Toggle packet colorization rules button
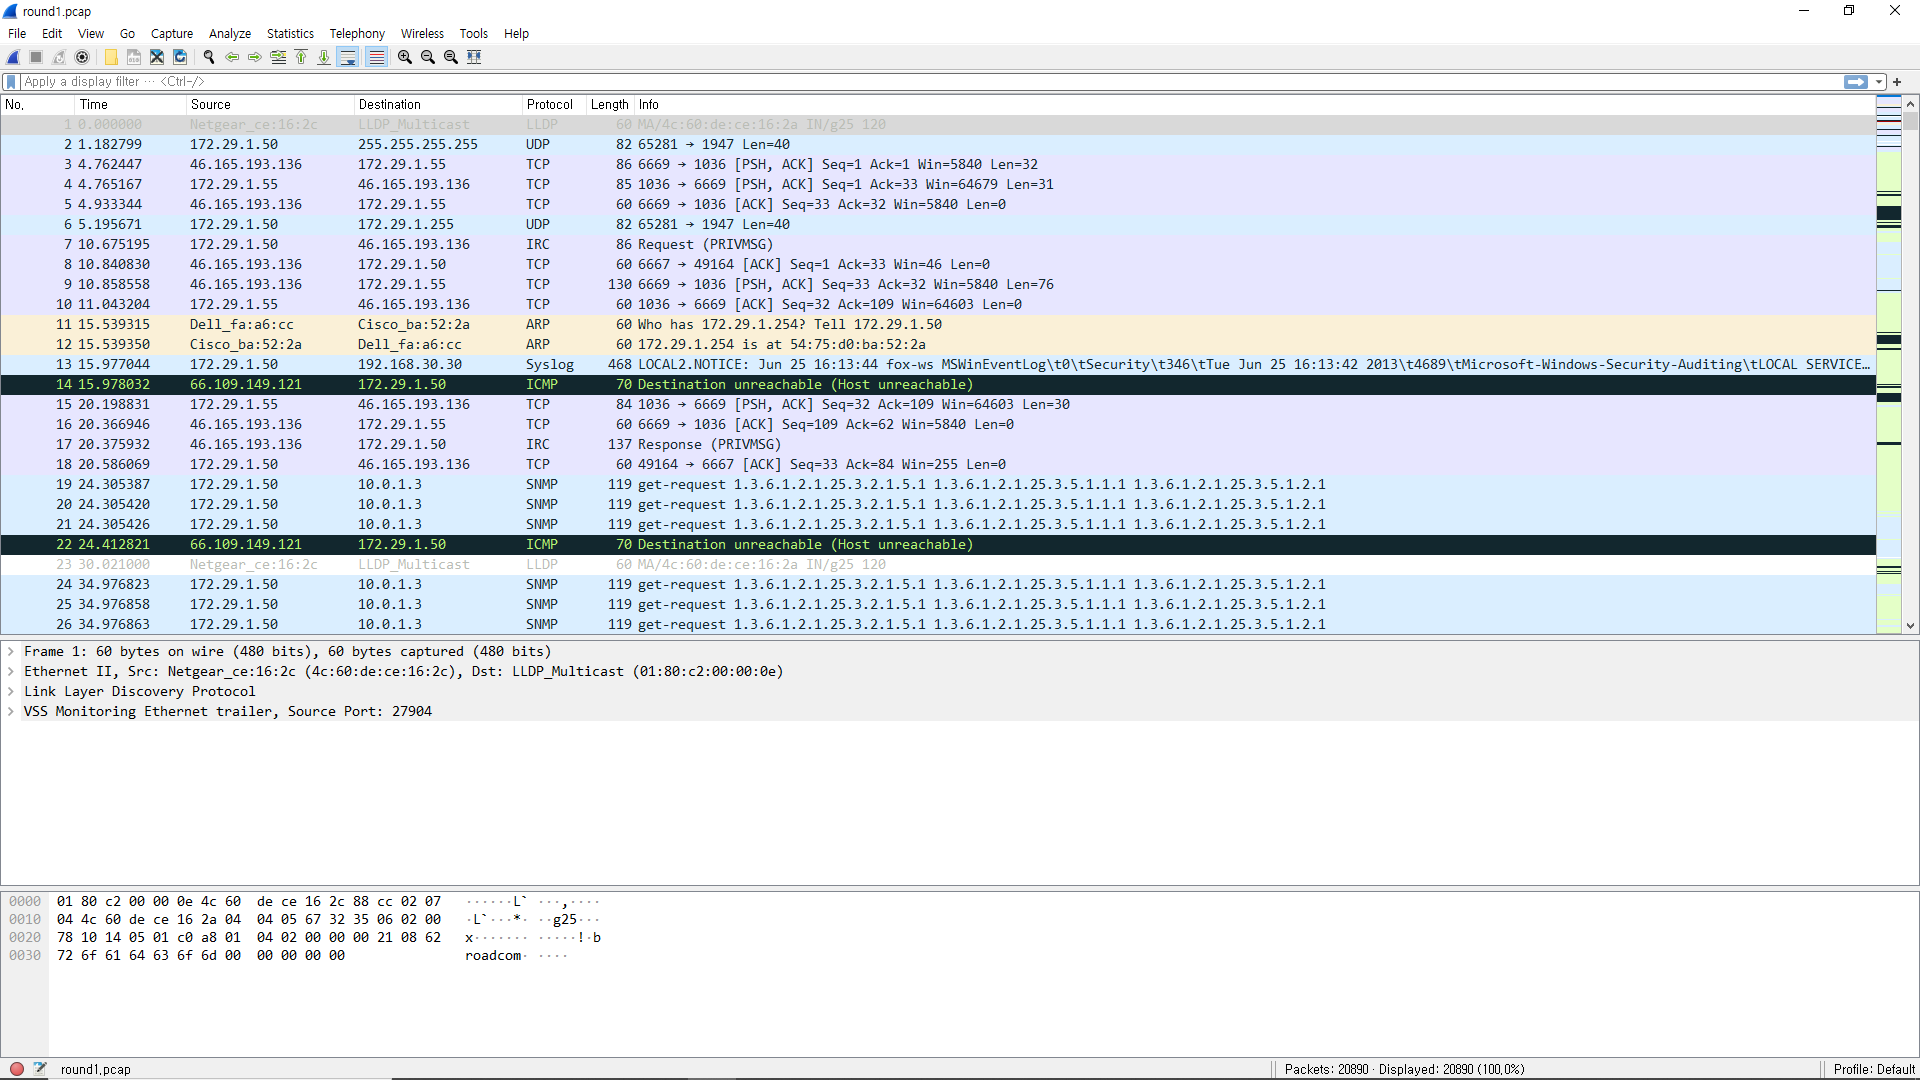Viewport: 1920px width, 1080px height. tap(376, 57)
